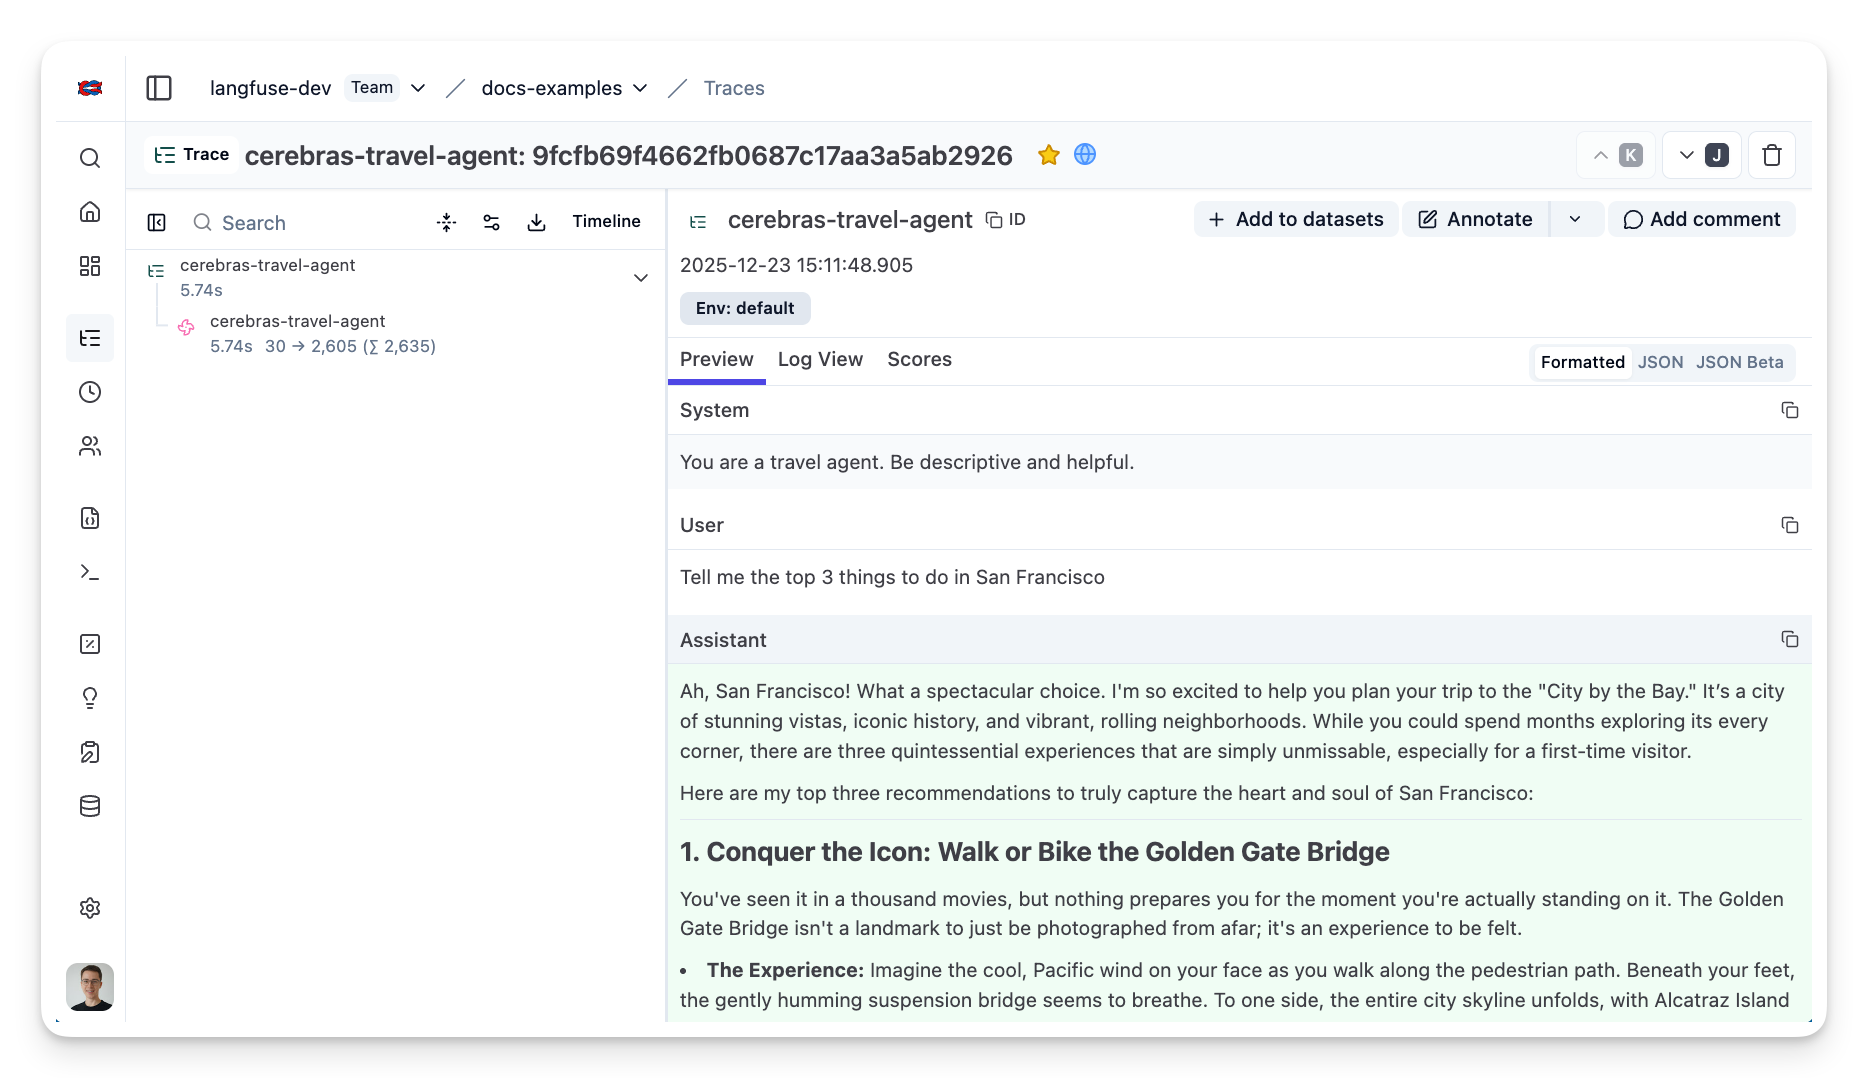Copy the System message content
The width and height of the screenshot is (1868, 1078).
pos(1789,410)
